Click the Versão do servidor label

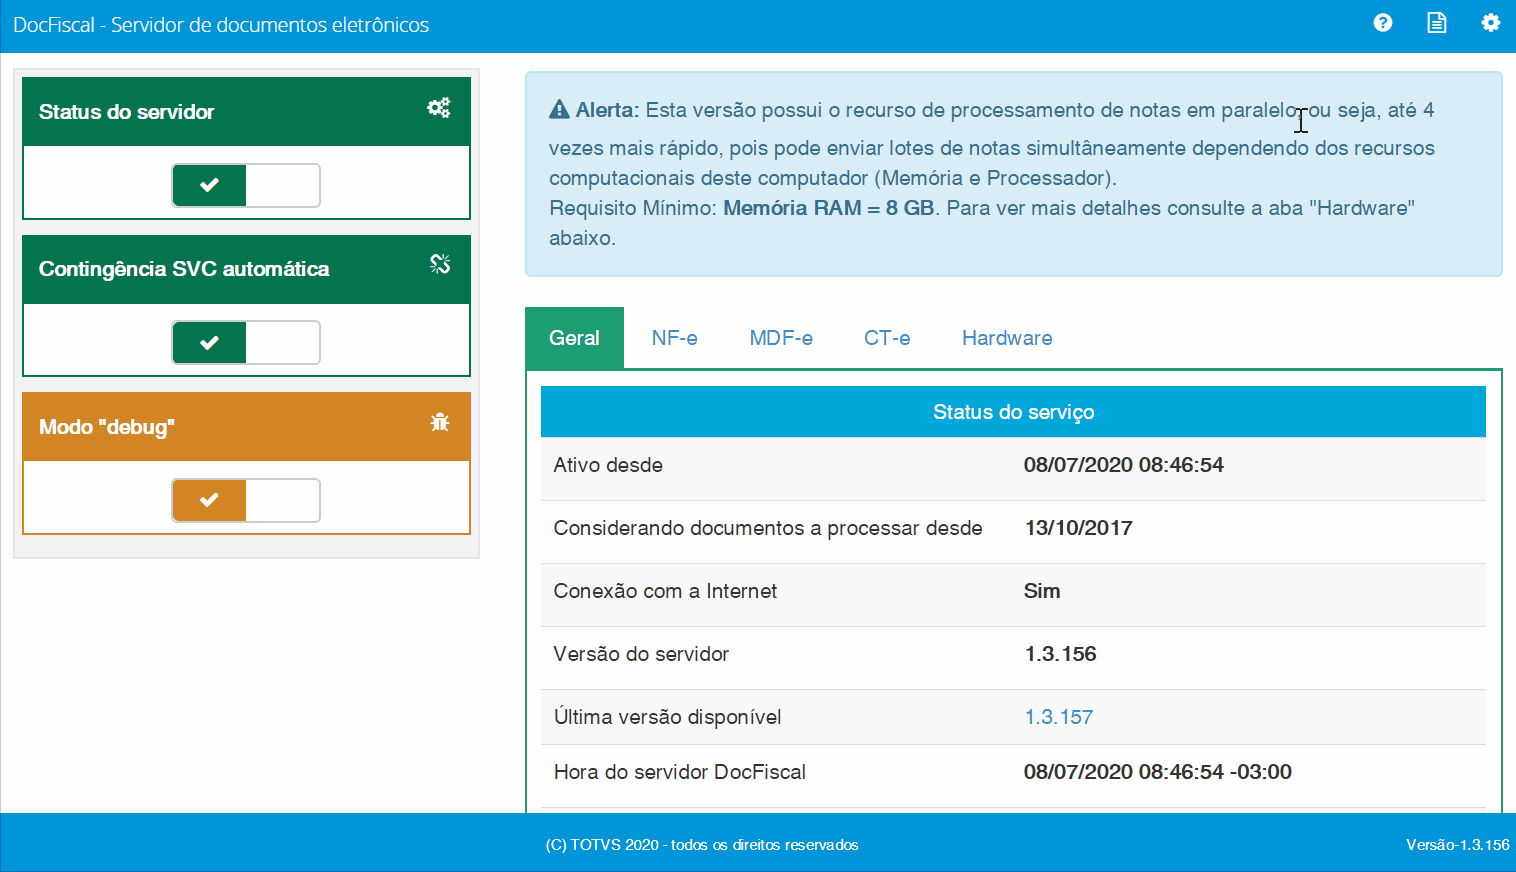pyautogui.click(x=641, y=654)
